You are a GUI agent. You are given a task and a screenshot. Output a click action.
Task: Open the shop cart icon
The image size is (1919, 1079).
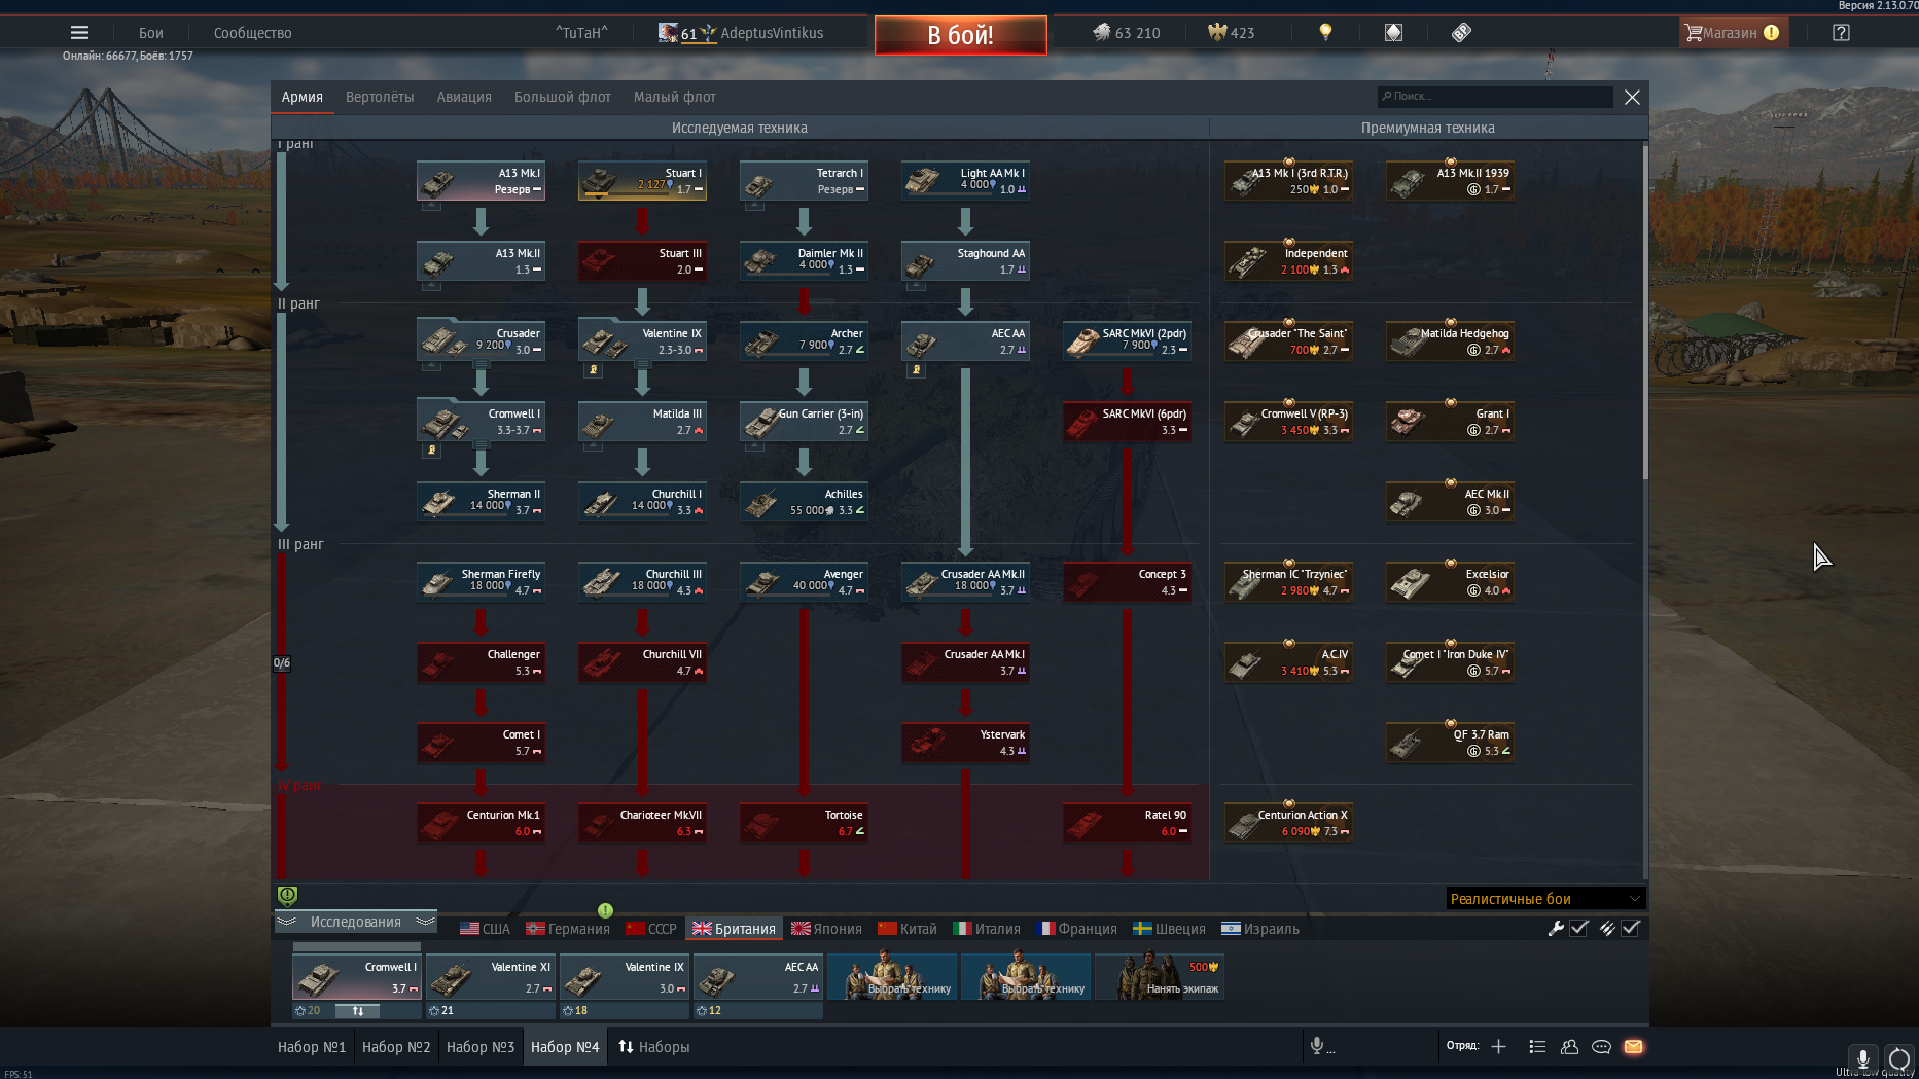click(1693, 33)
